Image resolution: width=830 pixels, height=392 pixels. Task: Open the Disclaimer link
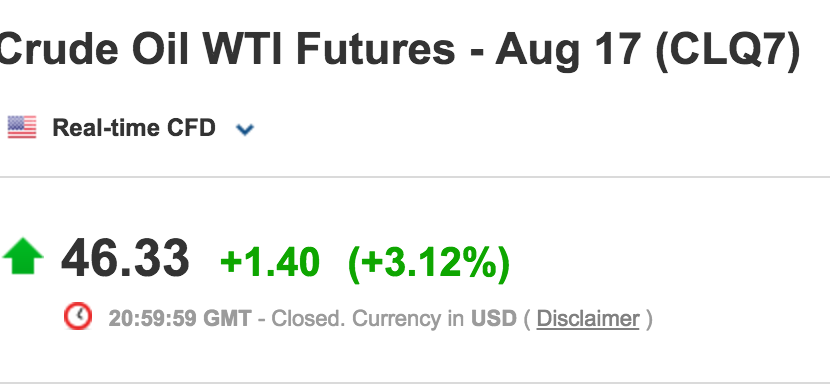(x=588, y=319)
